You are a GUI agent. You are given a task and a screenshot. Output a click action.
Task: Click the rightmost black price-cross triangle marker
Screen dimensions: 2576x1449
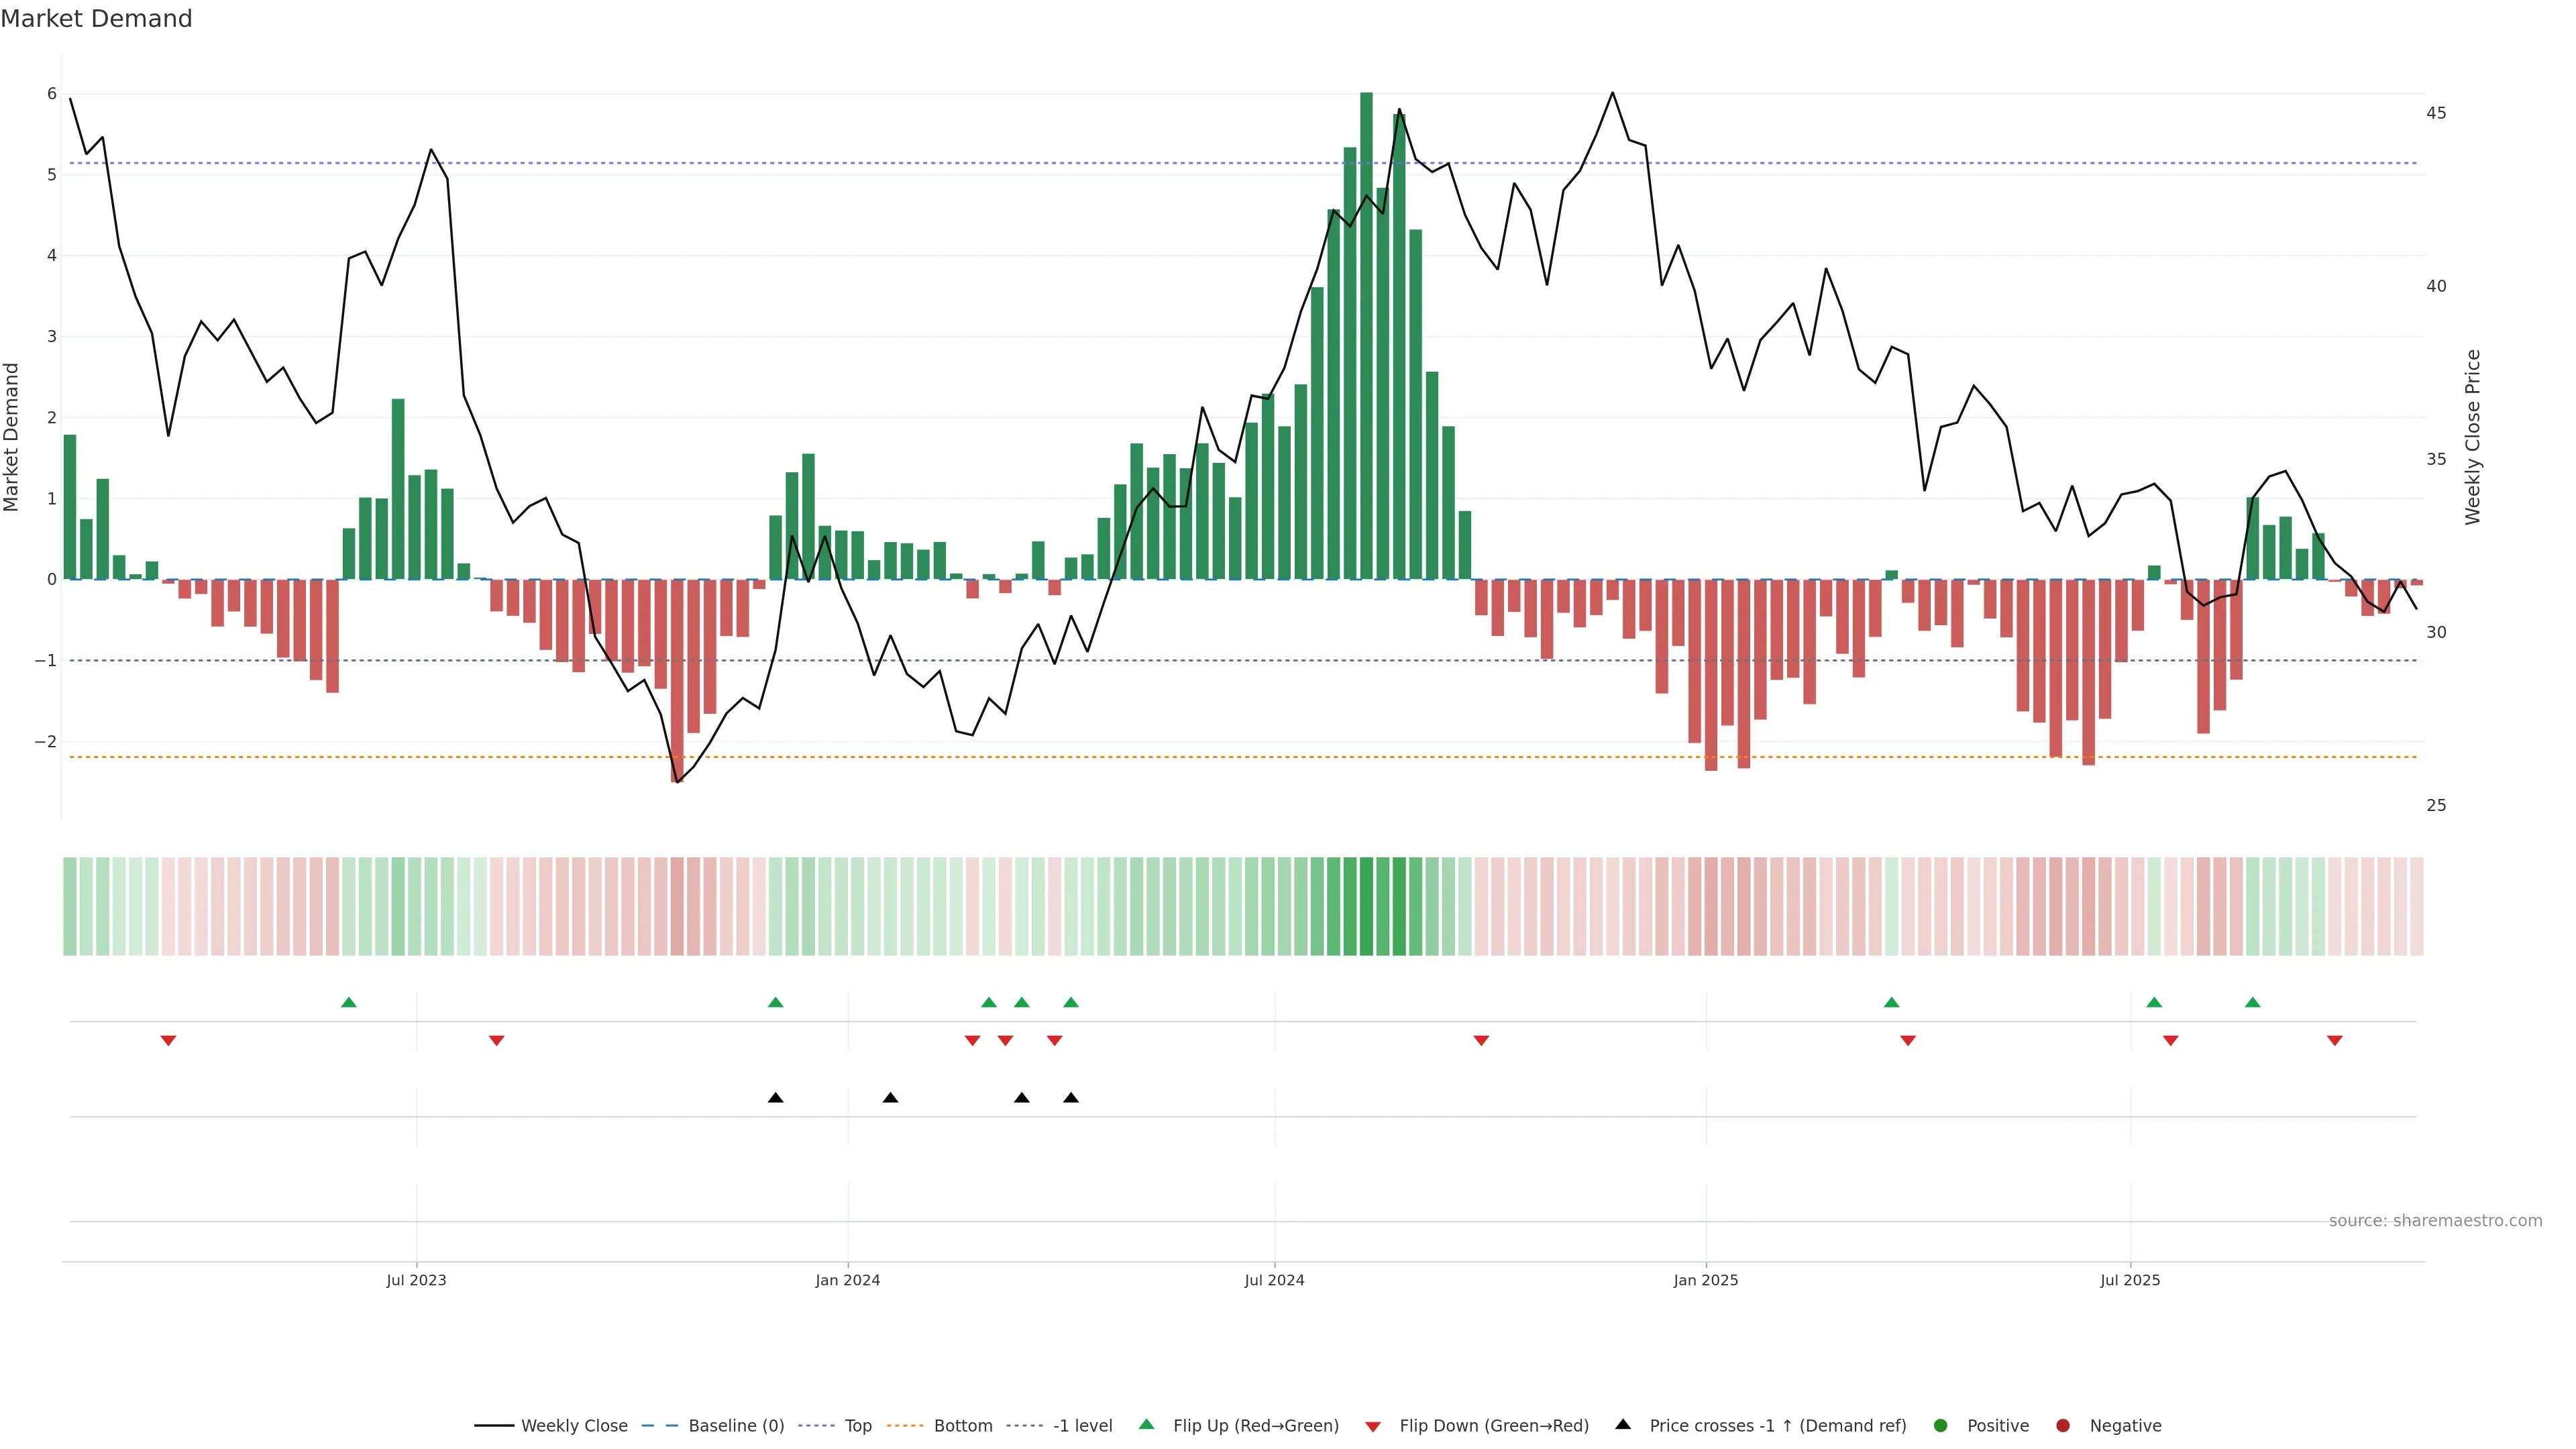1071,1098
